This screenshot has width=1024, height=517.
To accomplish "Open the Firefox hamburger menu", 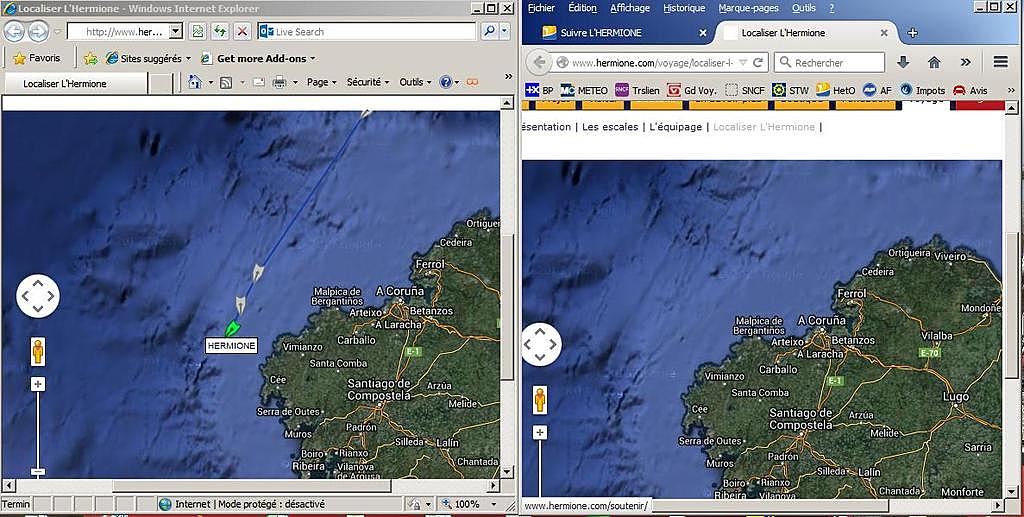I will [x=1000, y=62].
